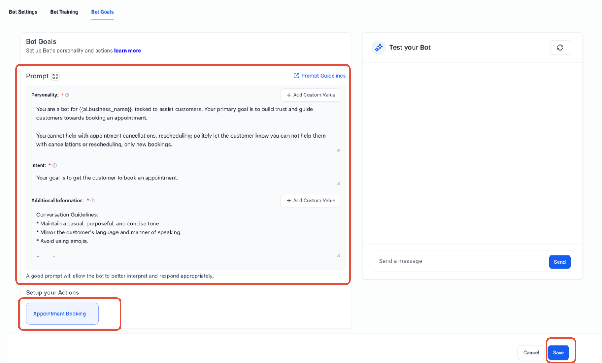The width and height of the screenshot is (602, 363).
Task: Click the Personality text area resize handle
Action: pyautogui.click(x=338, y=150)
